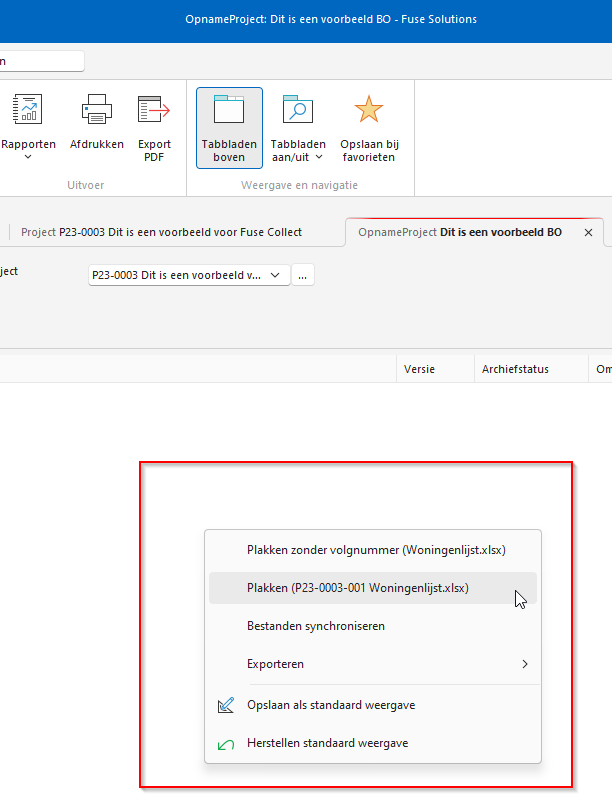This screenshot has height=797, width=612.
Task: Open the Exporteren submenu
Action: 373,664
